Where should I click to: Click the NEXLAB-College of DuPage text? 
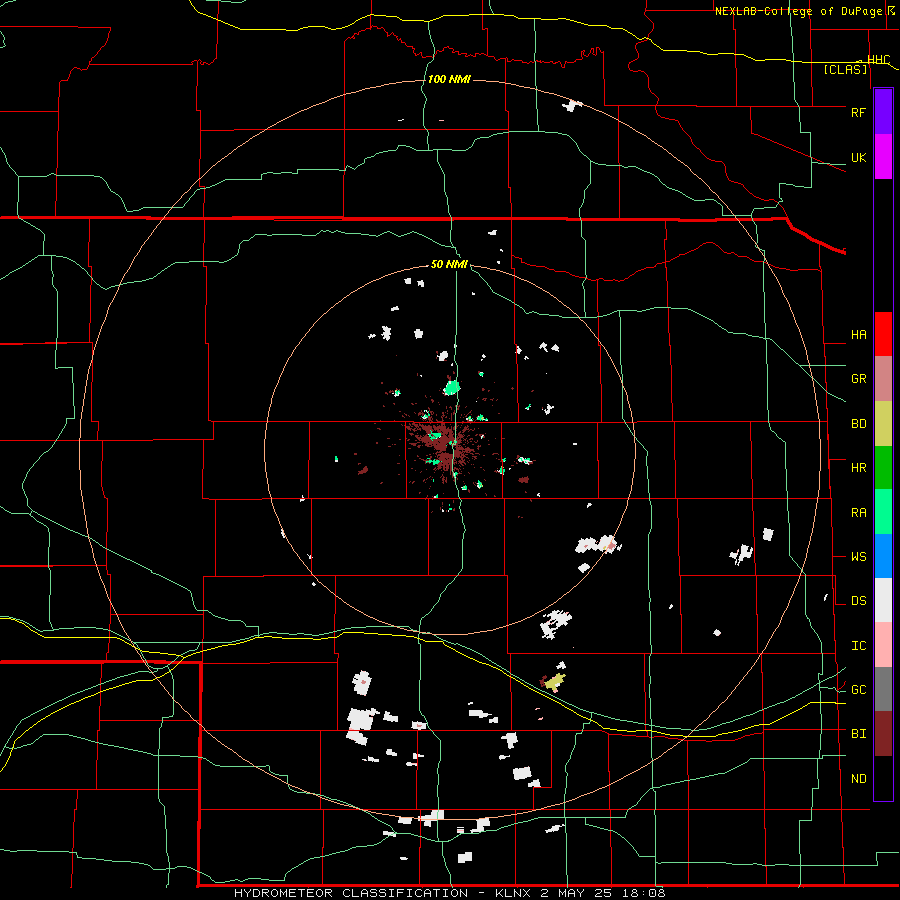798,11
